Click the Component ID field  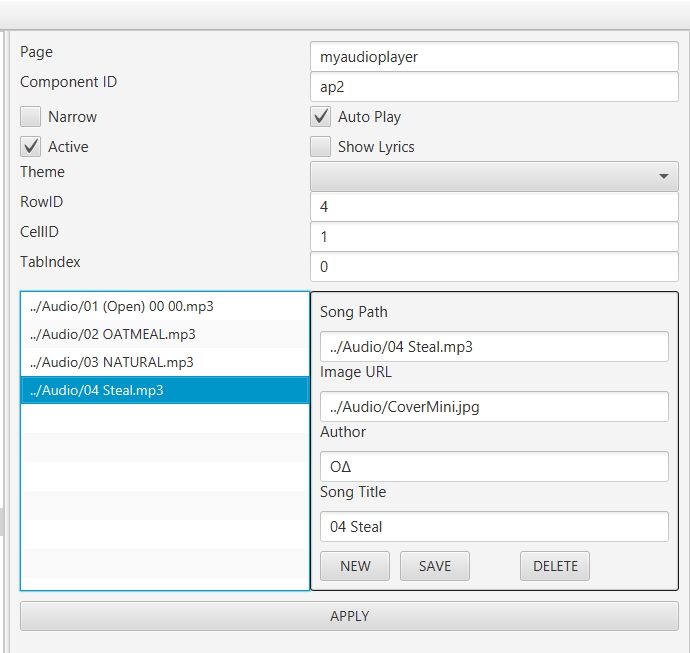[494, 87]
